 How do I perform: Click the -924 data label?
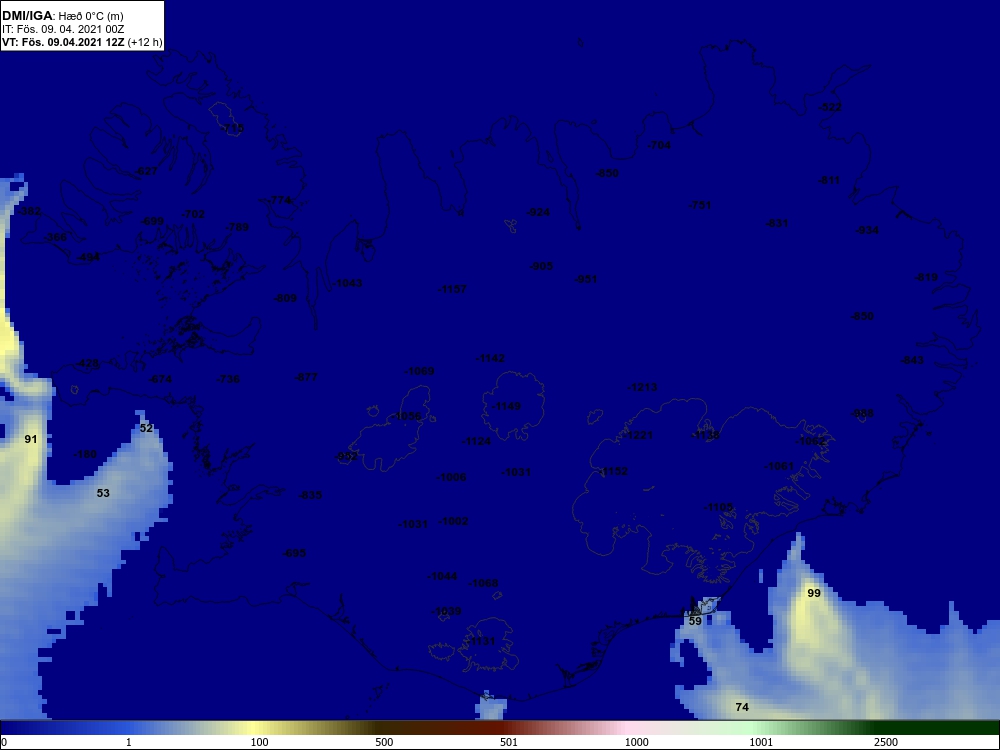point(538,212)
